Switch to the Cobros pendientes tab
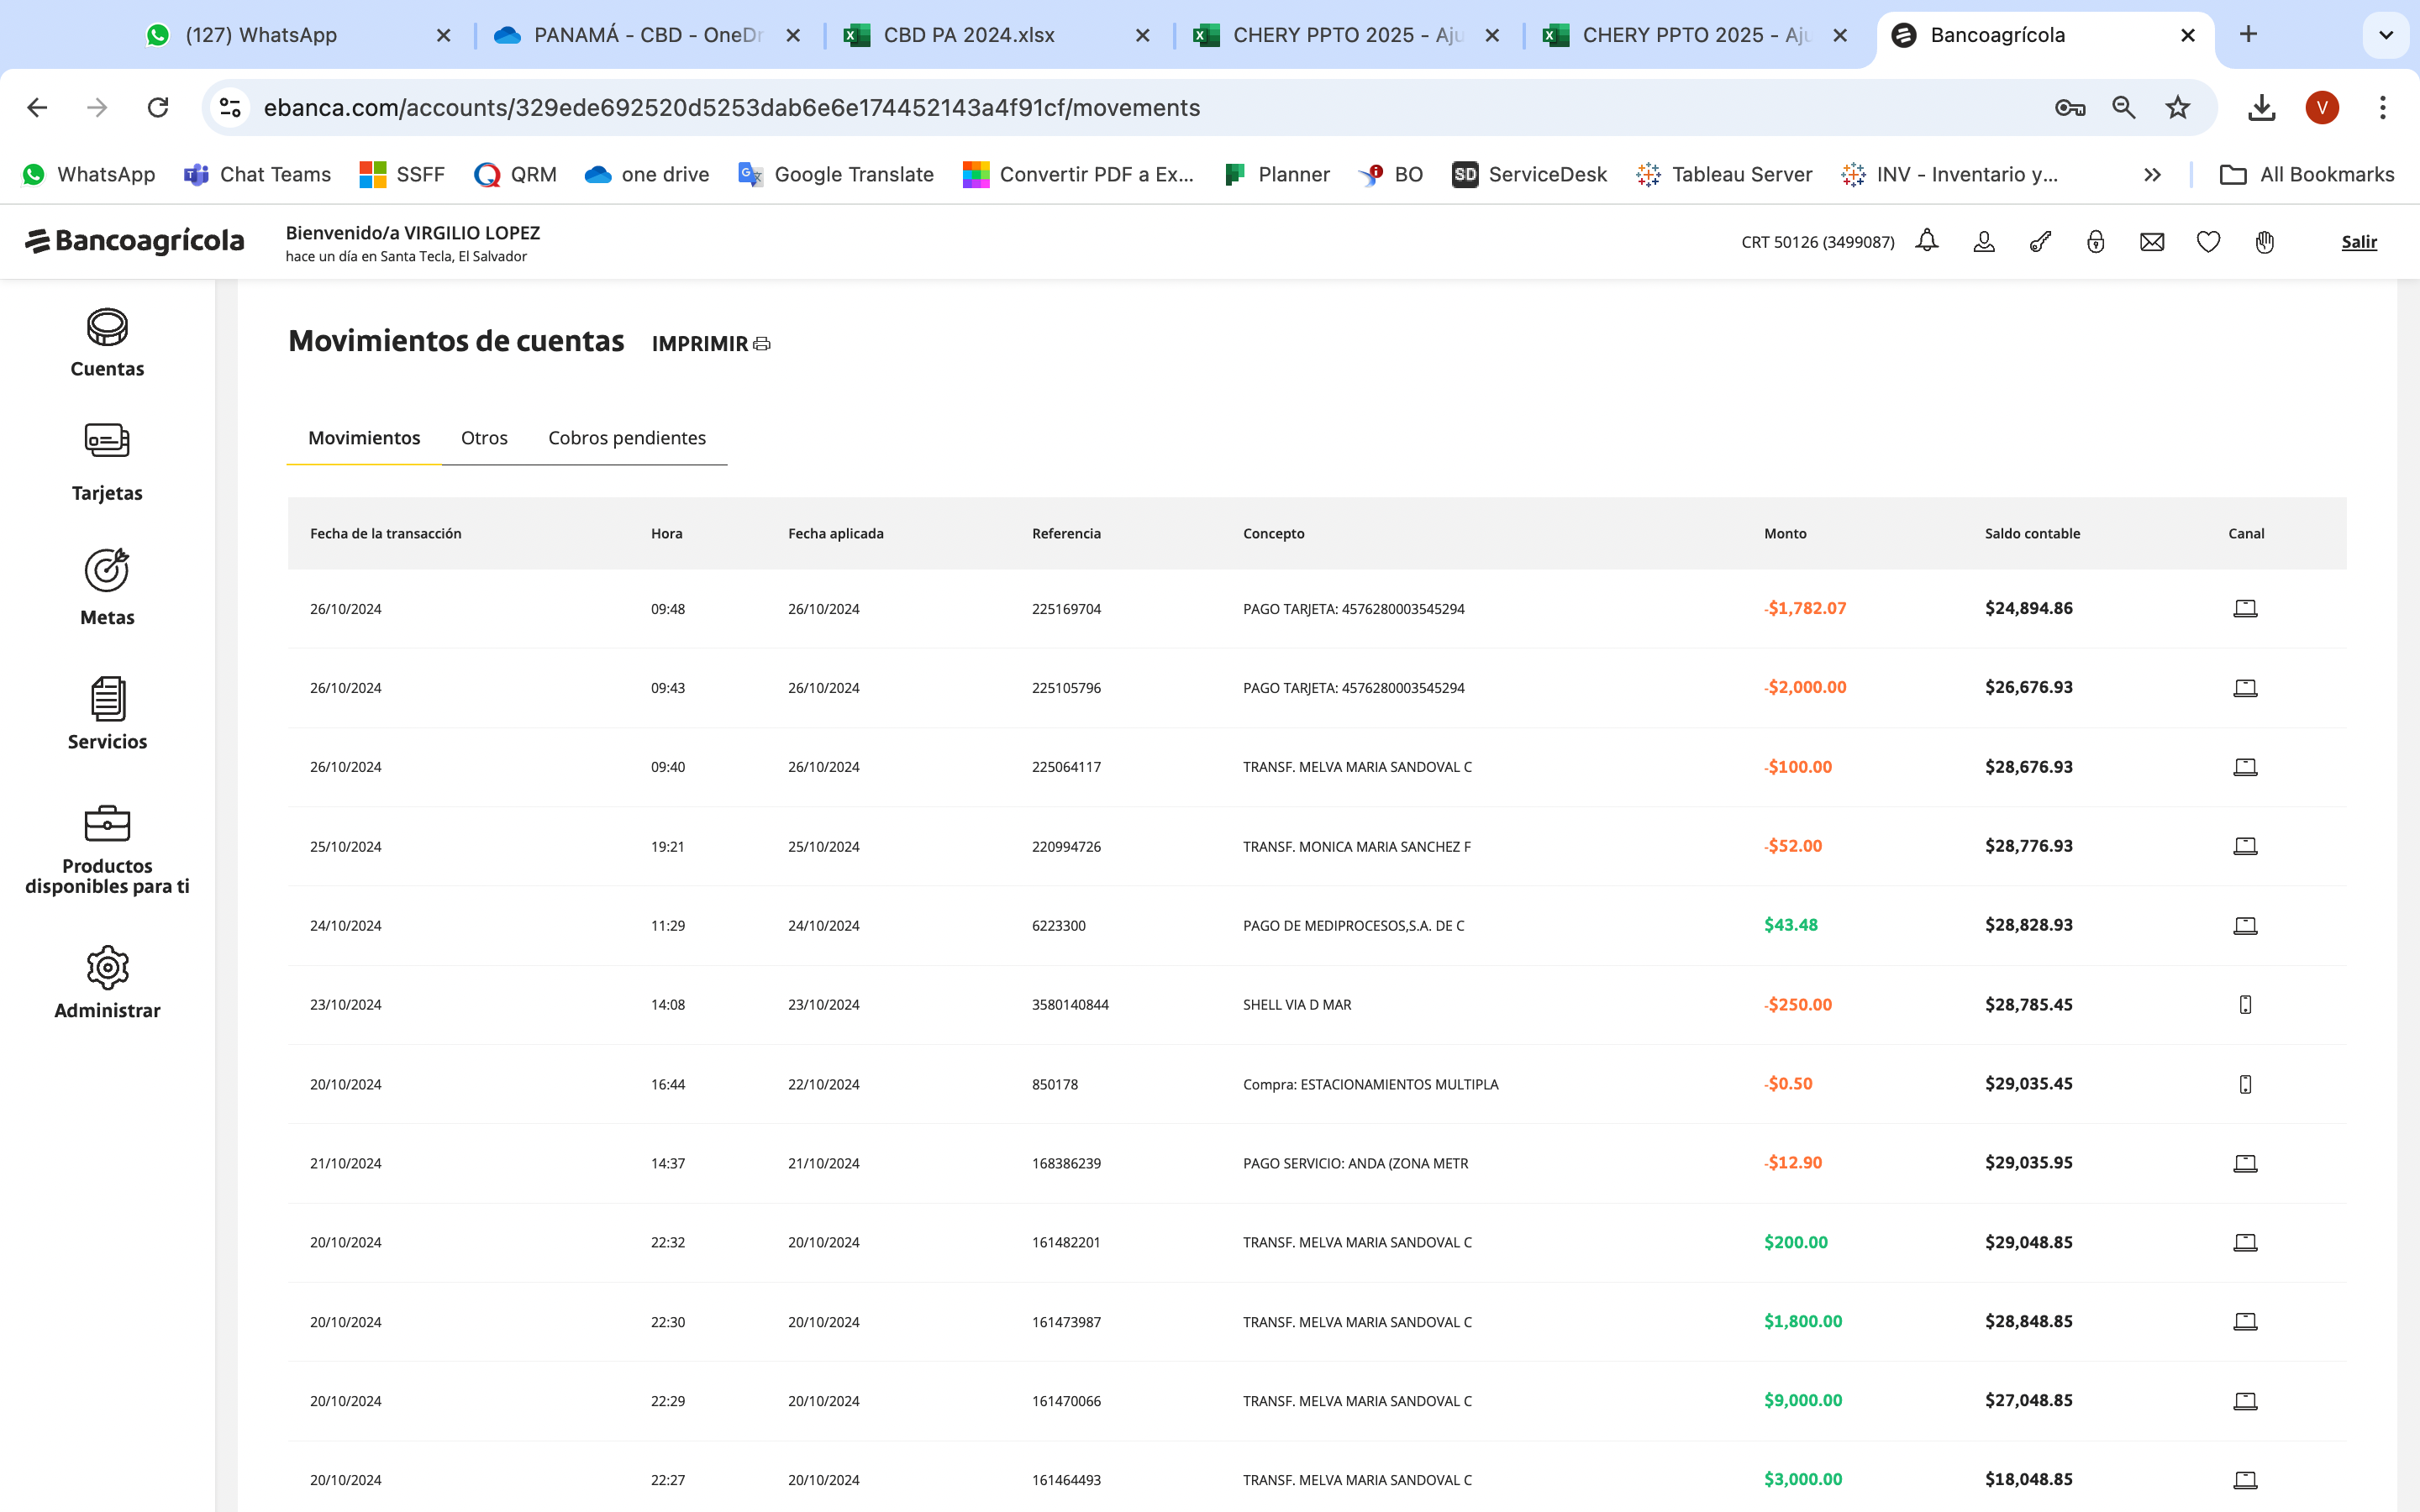 [626, 438]
